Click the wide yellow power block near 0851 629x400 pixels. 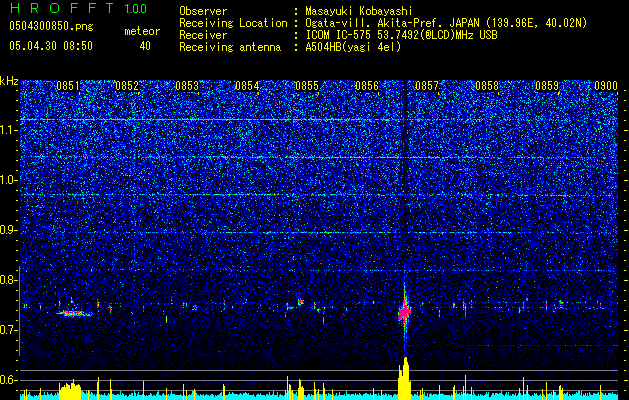[x=70, y=391]
